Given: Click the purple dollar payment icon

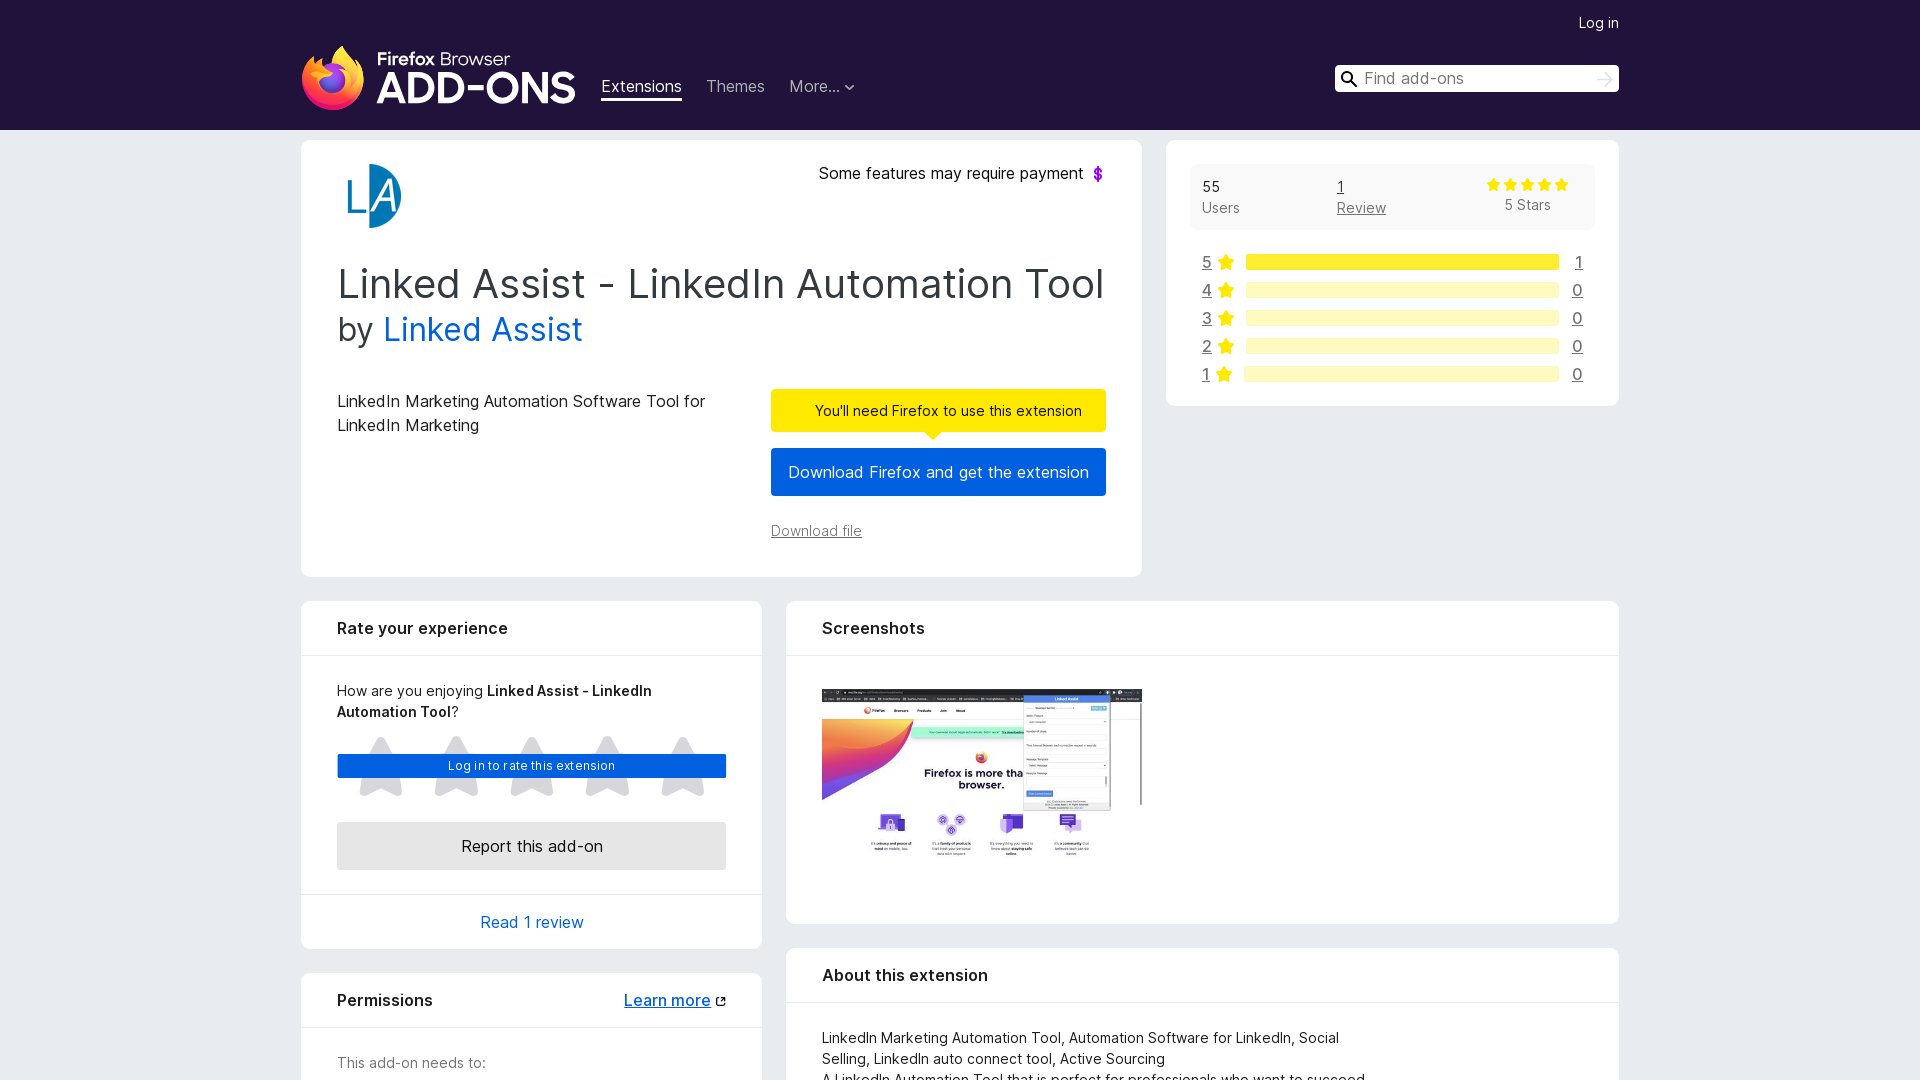Looking at the screenshot, I should pyautogui.click(x=1098, y=174).
